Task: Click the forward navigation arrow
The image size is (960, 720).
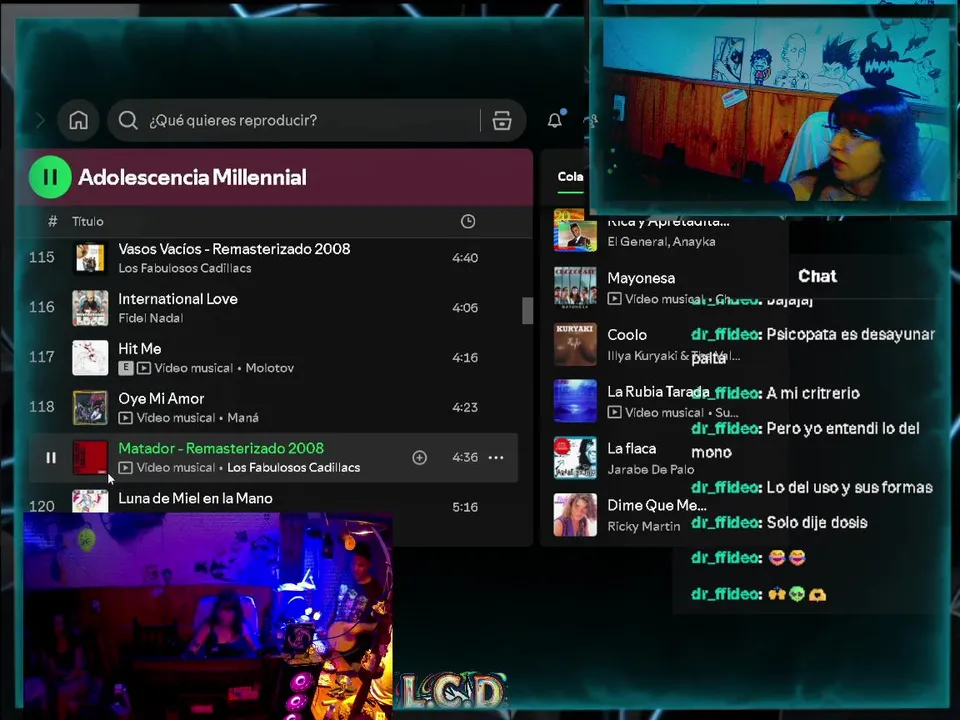Action: coord(40,120)
